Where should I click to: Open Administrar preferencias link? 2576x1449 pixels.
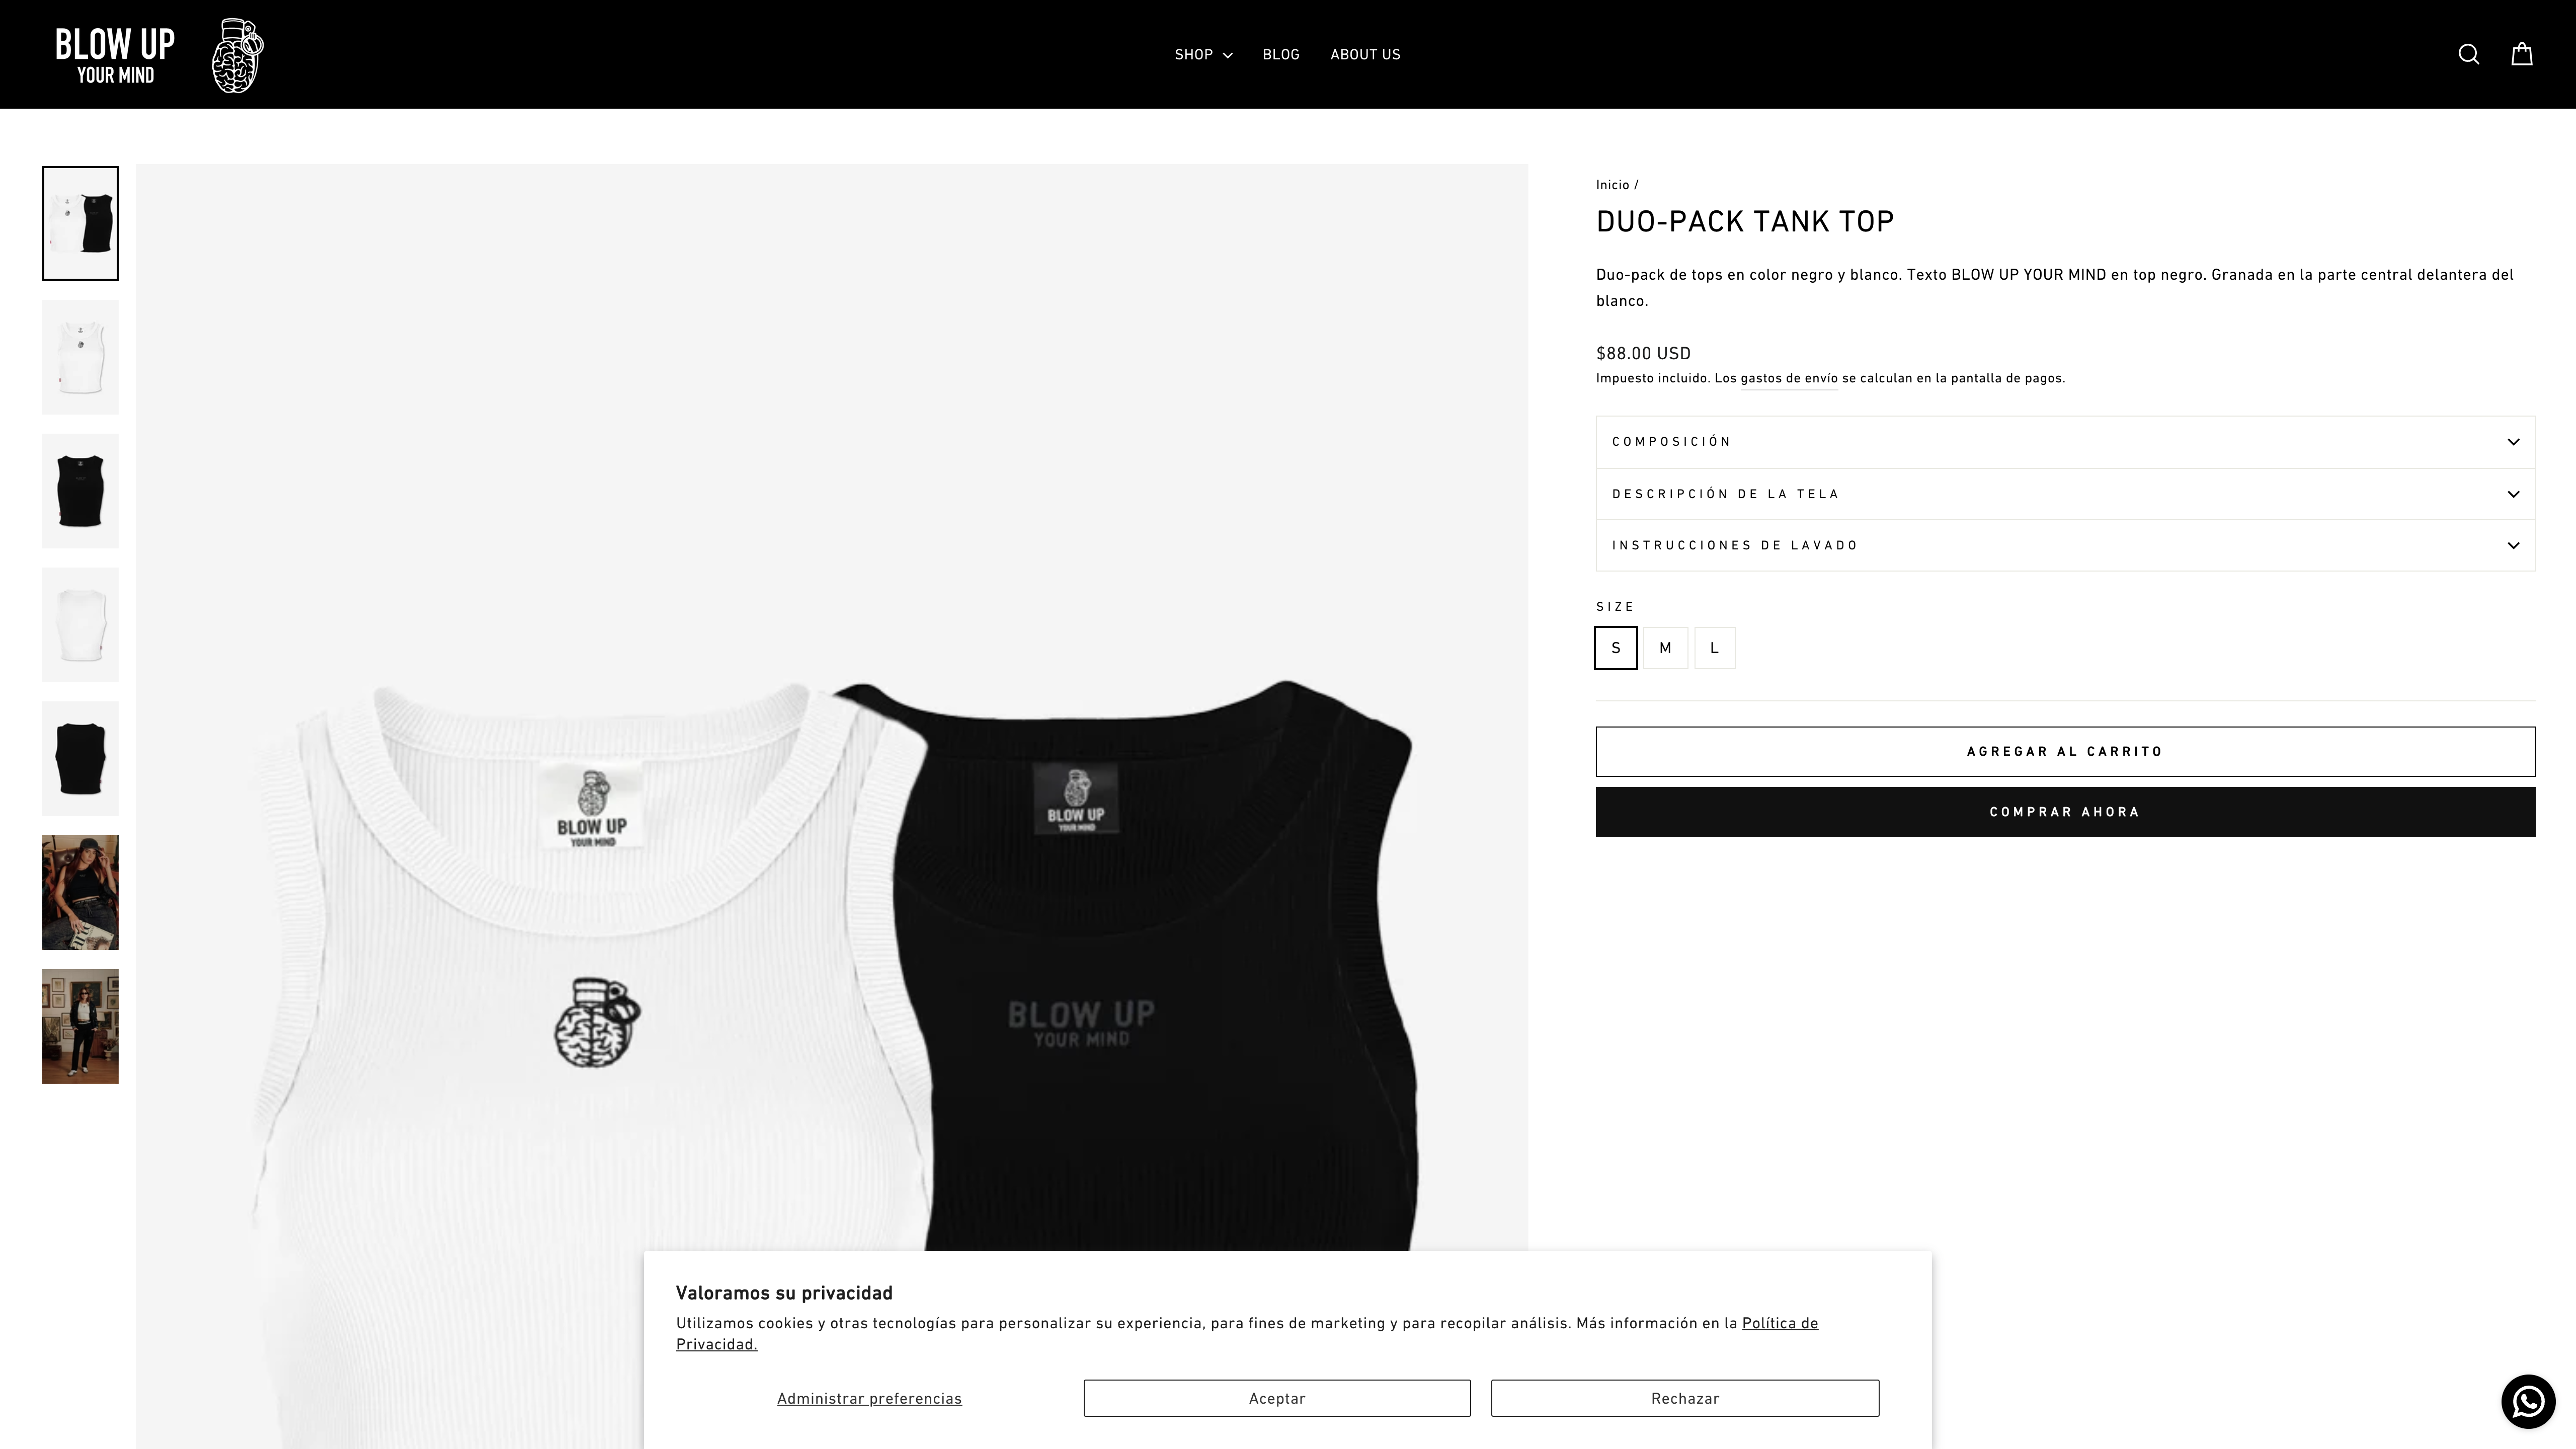pos(869,1398)
